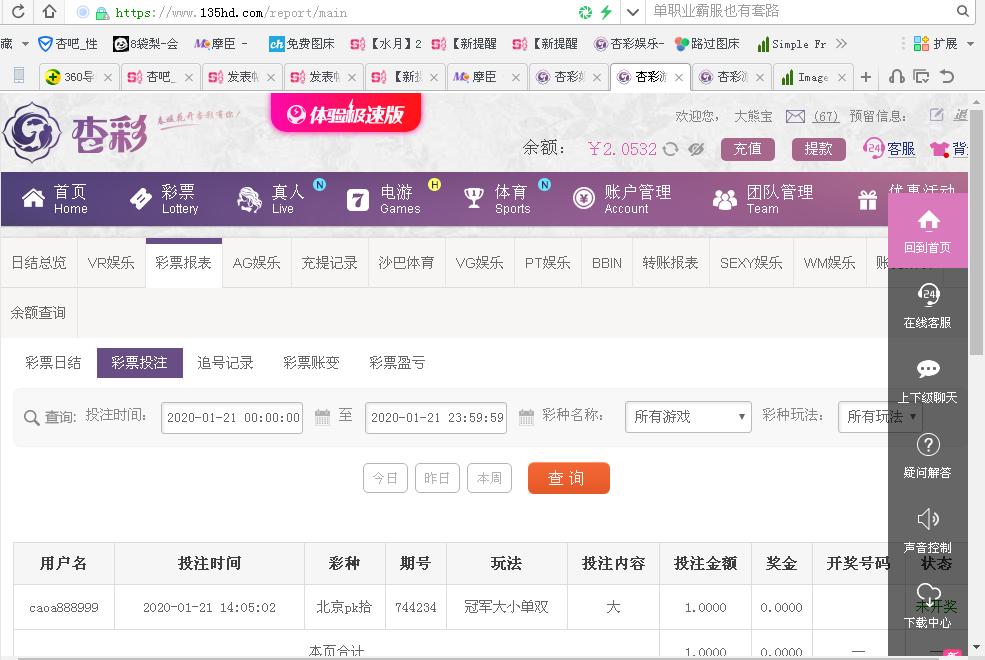985x660 pixels.
Task: Click the end time input field
Action: click(x=436, y=418)
